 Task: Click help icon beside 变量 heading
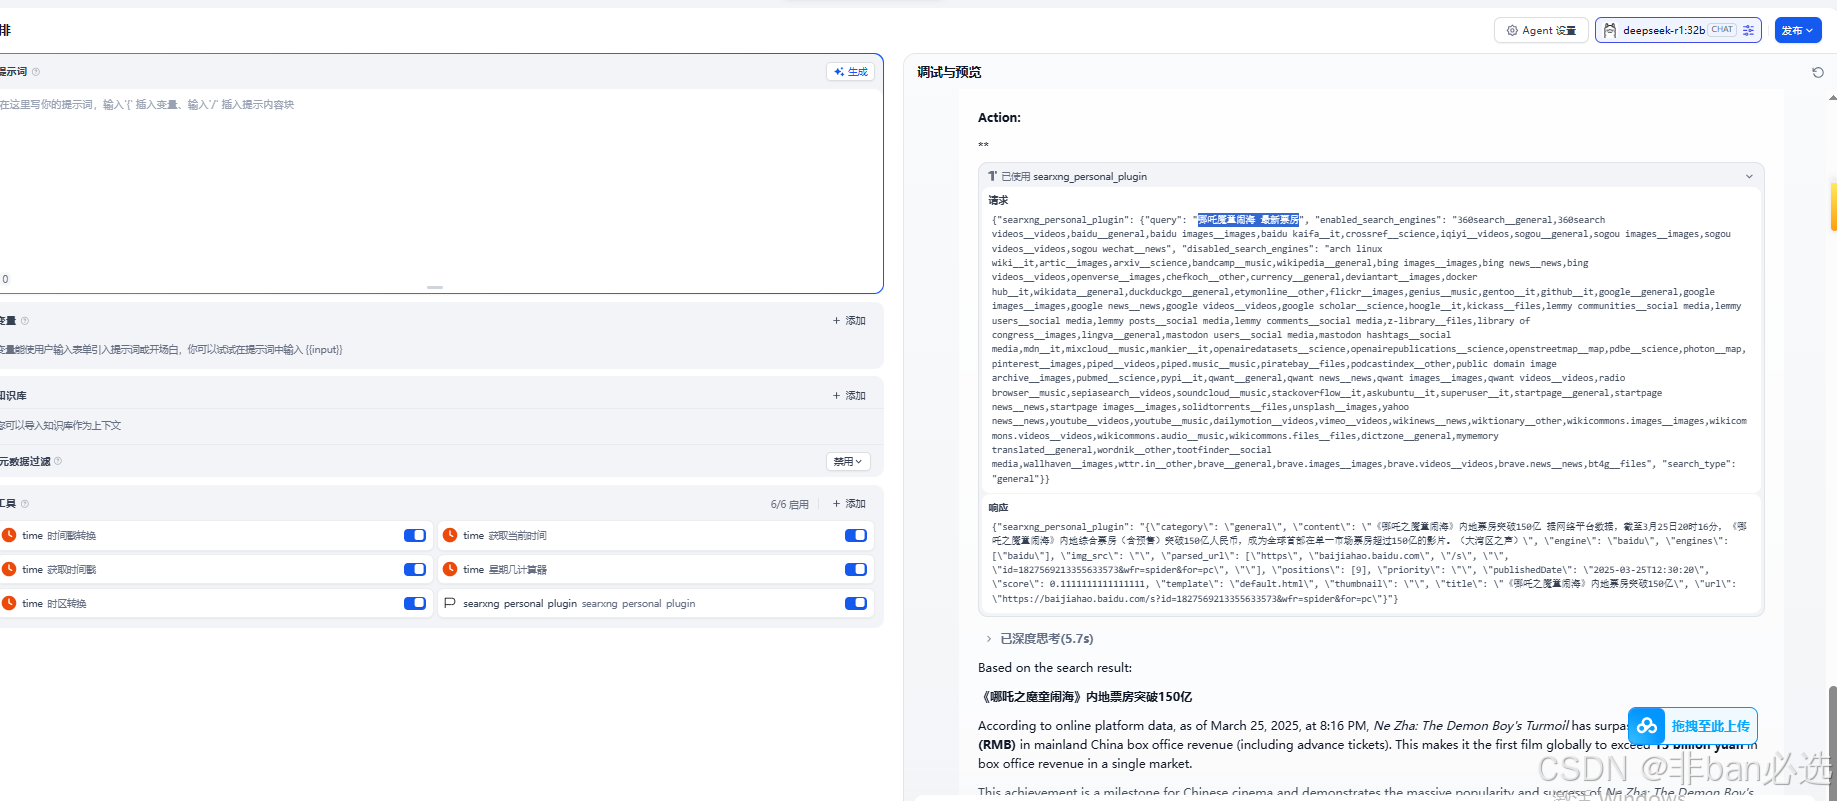point(25,321)
